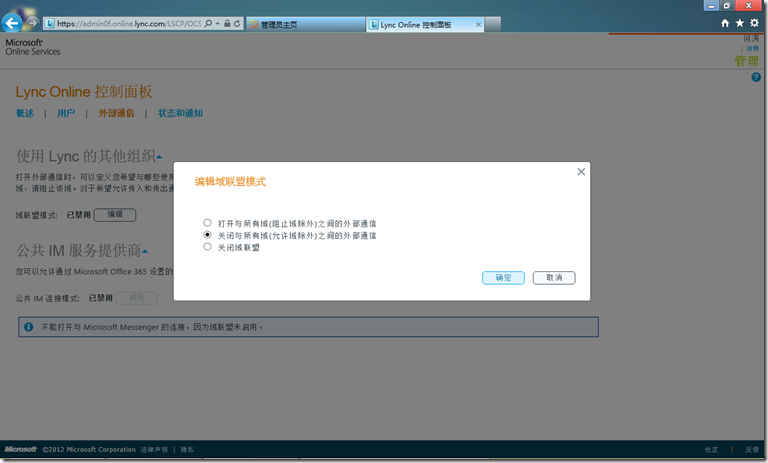Click the 法律声明 footer link
Viewport: 768px width, 463px height.
[154, 449]
